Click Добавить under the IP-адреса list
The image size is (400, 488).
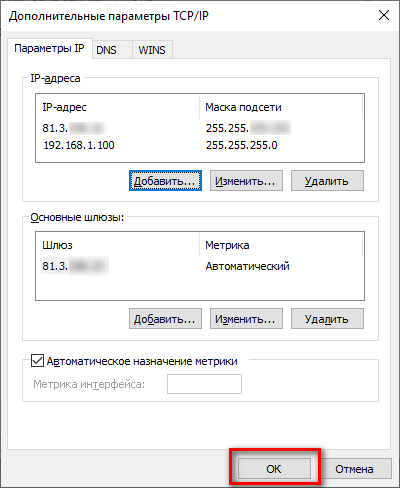[x=165, y=181]
